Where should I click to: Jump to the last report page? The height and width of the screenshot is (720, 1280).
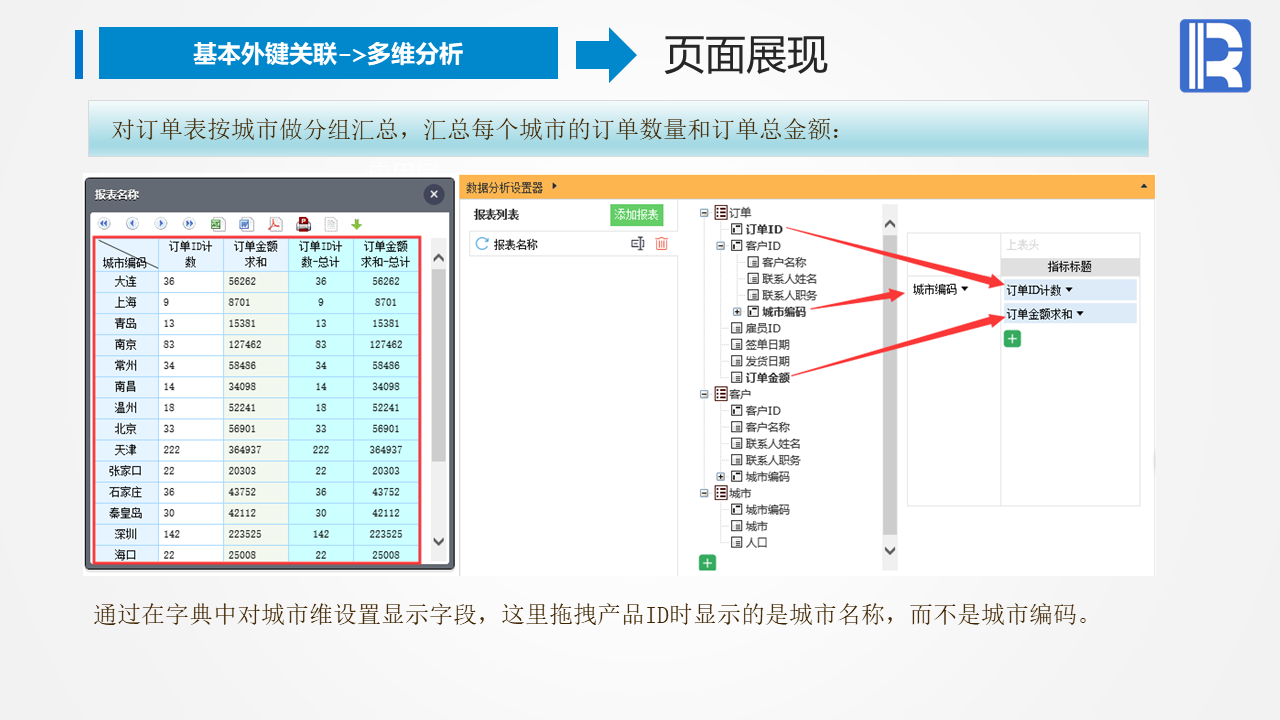click(188, 224)
